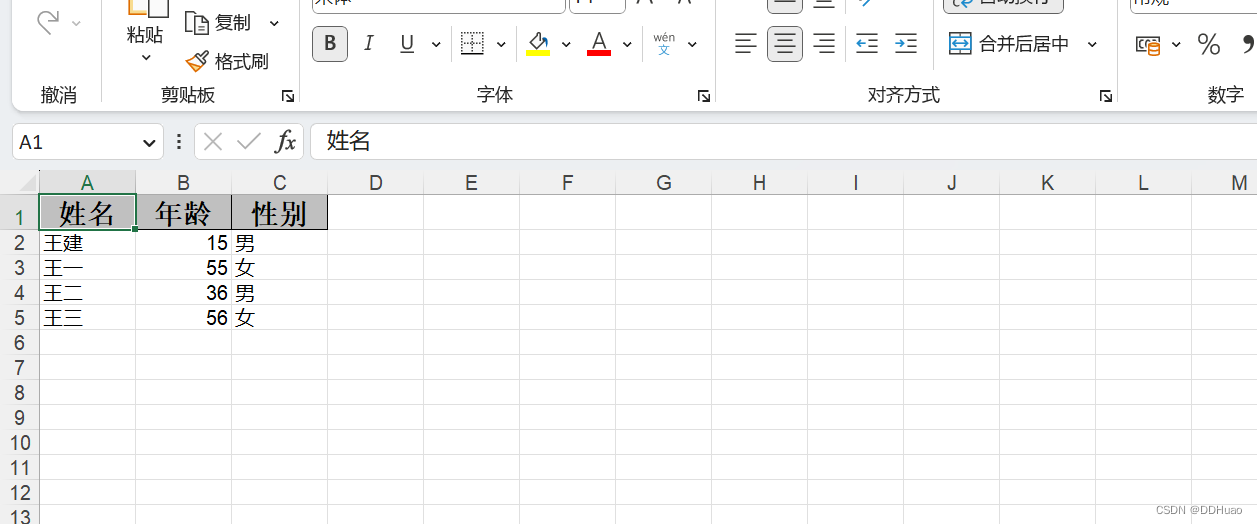Screen dimensions: 1257x524
Task: Apply Percent Style format
Action: (1209, 44)
